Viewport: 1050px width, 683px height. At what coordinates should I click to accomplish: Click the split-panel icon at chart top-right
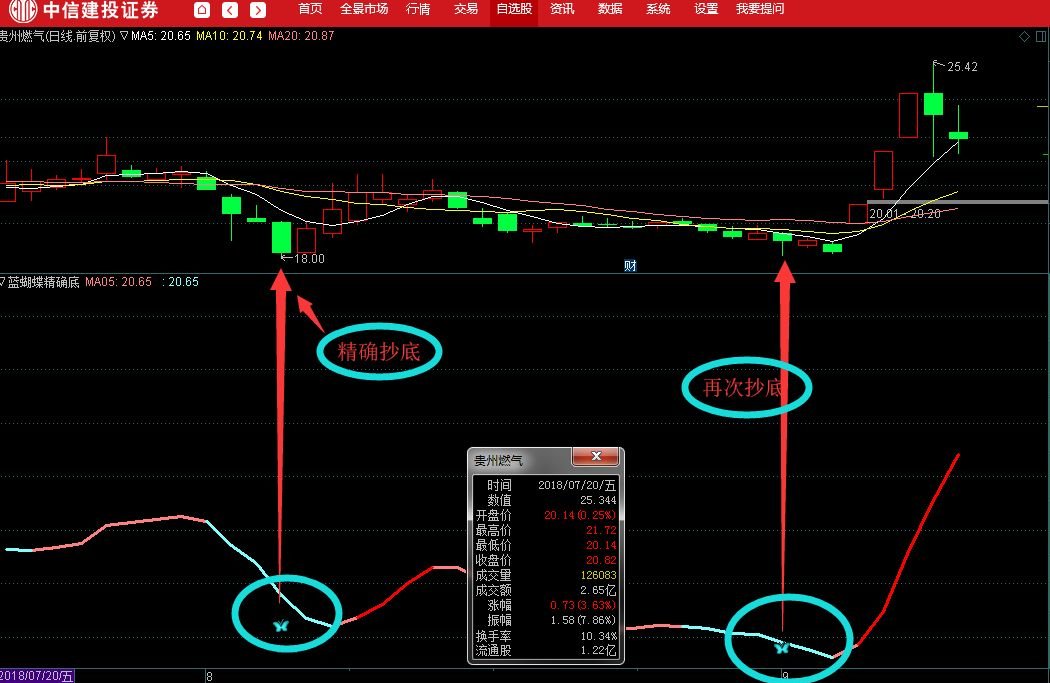1041,36
